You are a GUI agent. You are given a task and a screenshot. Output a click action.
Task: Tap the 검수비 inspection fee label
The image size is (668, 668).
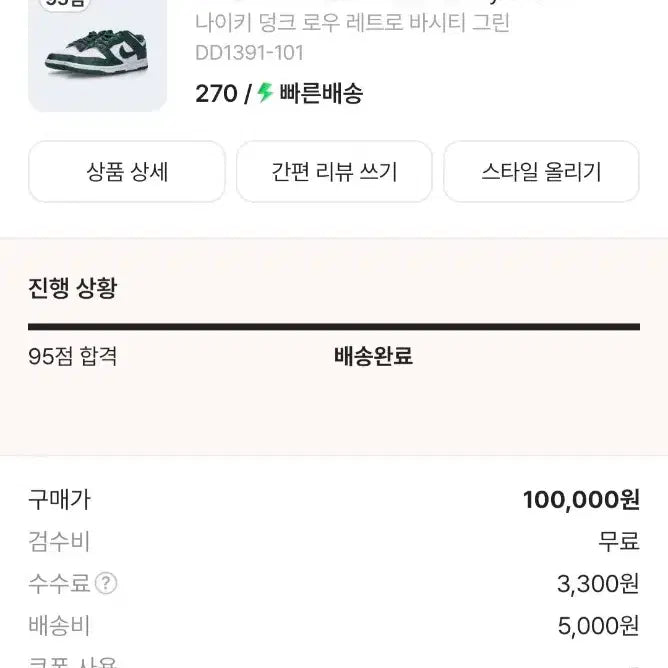click(x=59, y=542)
